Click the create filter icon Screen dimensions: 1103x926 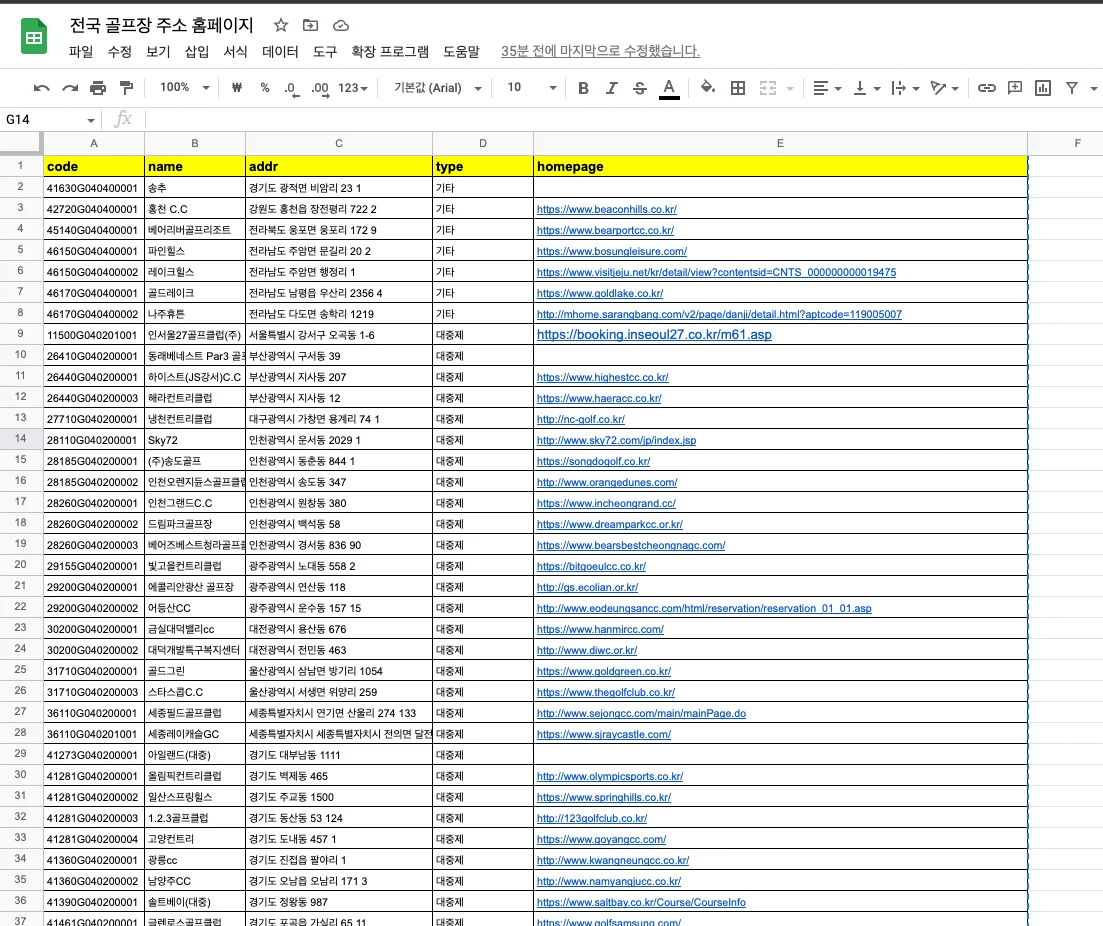(1071, 88)
